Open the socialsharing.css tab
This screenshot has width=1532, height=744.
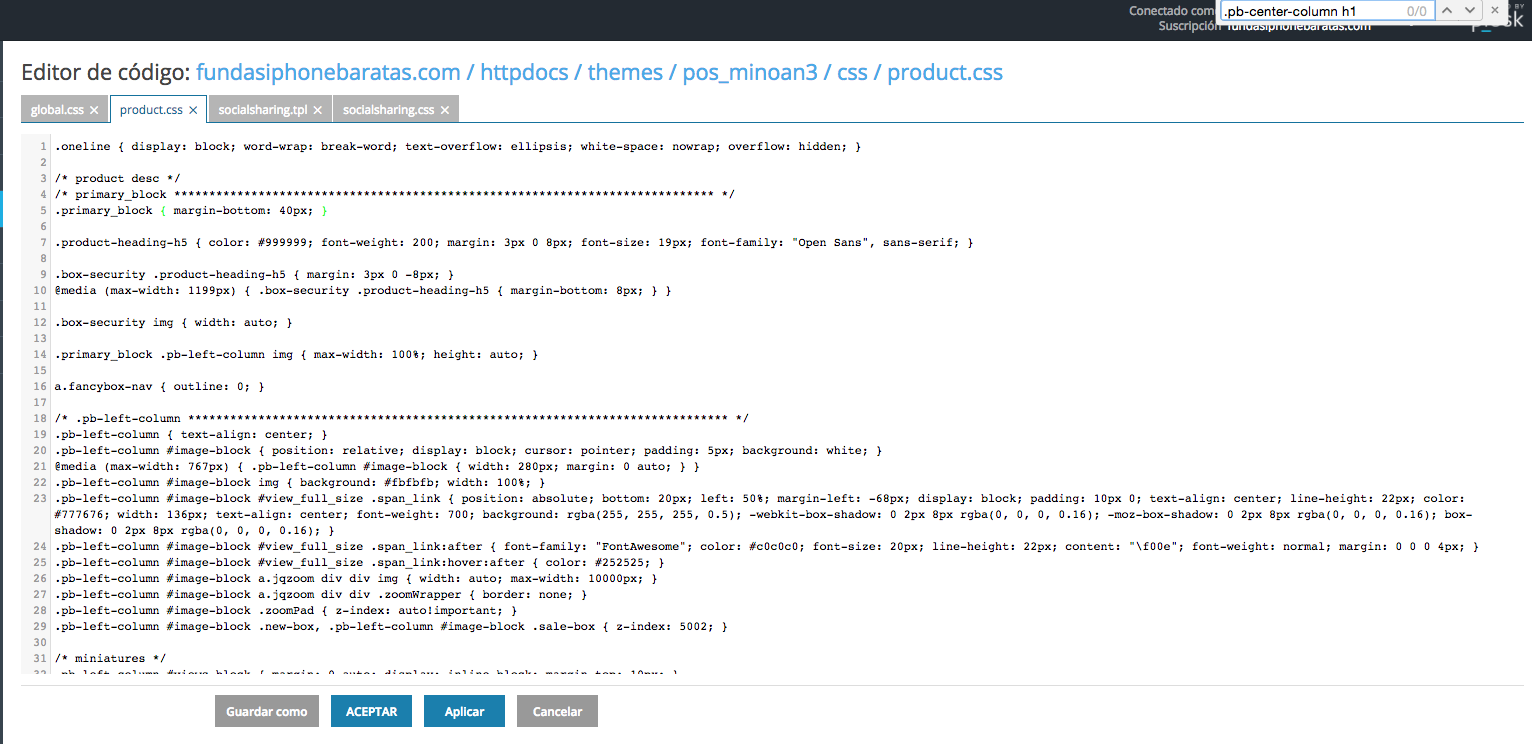(388, 110)
